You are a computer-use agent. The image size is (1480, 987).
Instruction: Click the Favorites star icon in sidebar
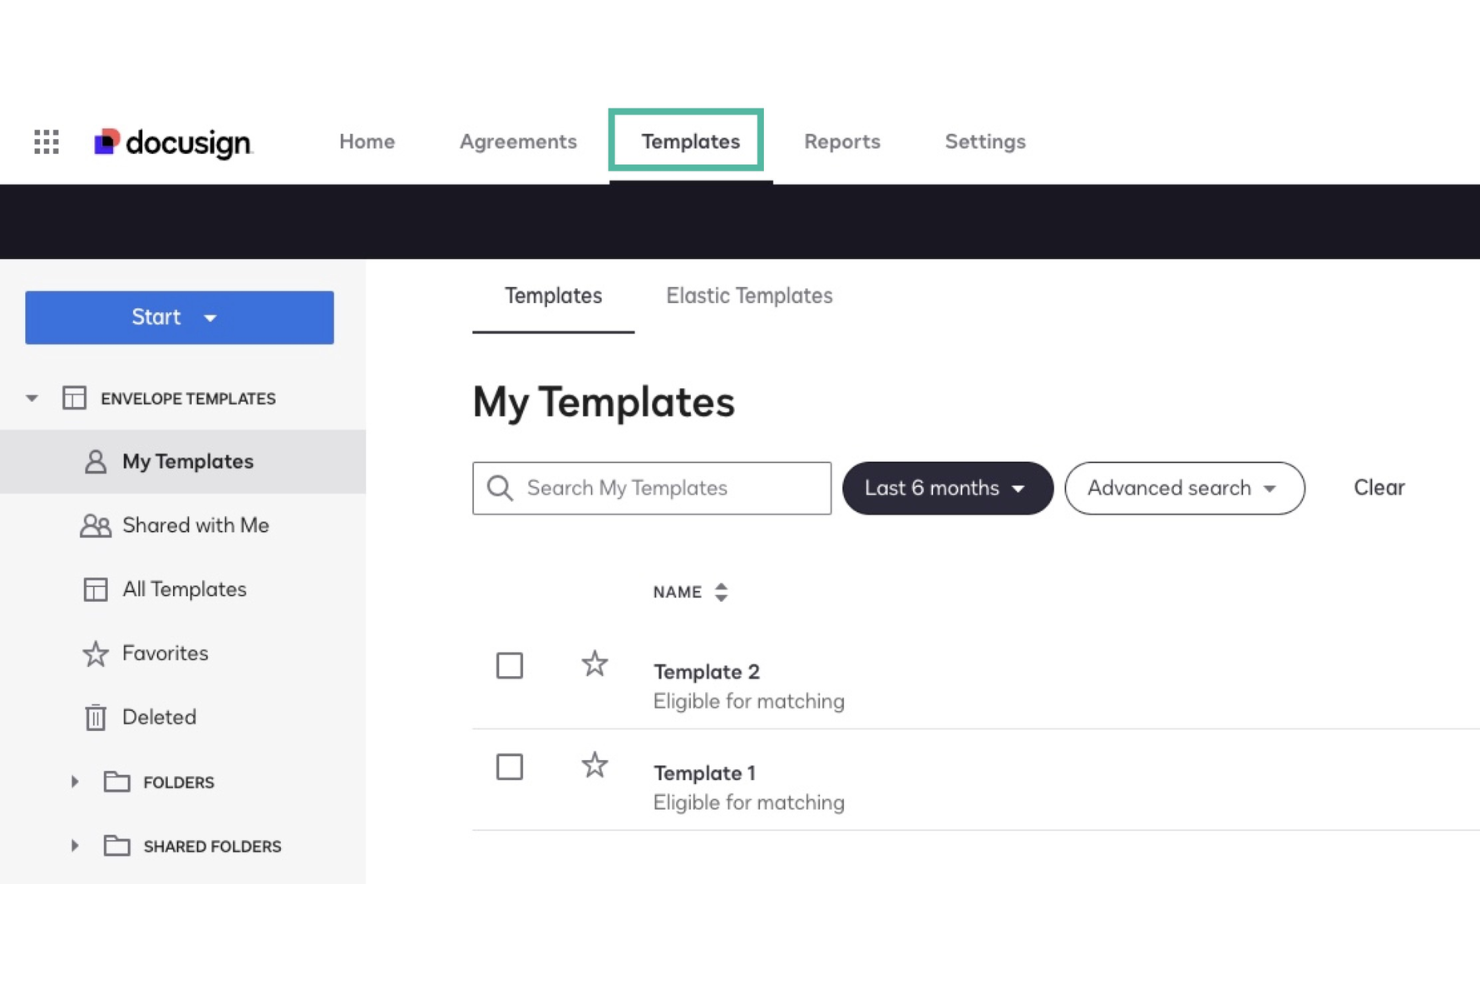pos(95,654)
